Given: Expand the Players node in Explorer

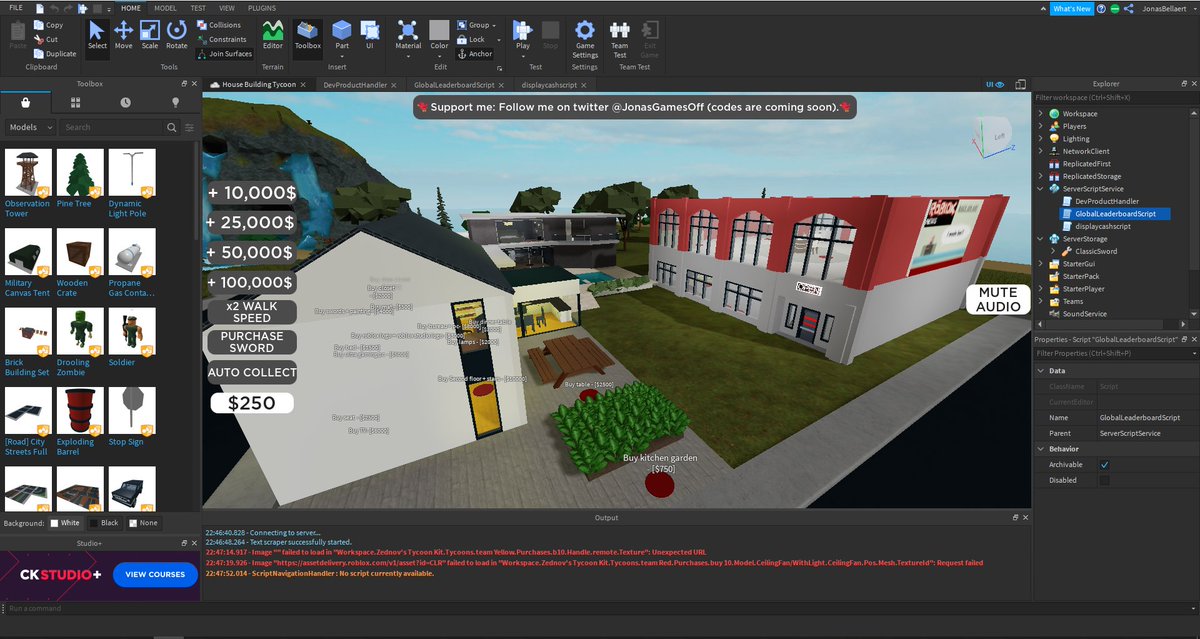Looking at the screenshot, I should point(1040,126).
